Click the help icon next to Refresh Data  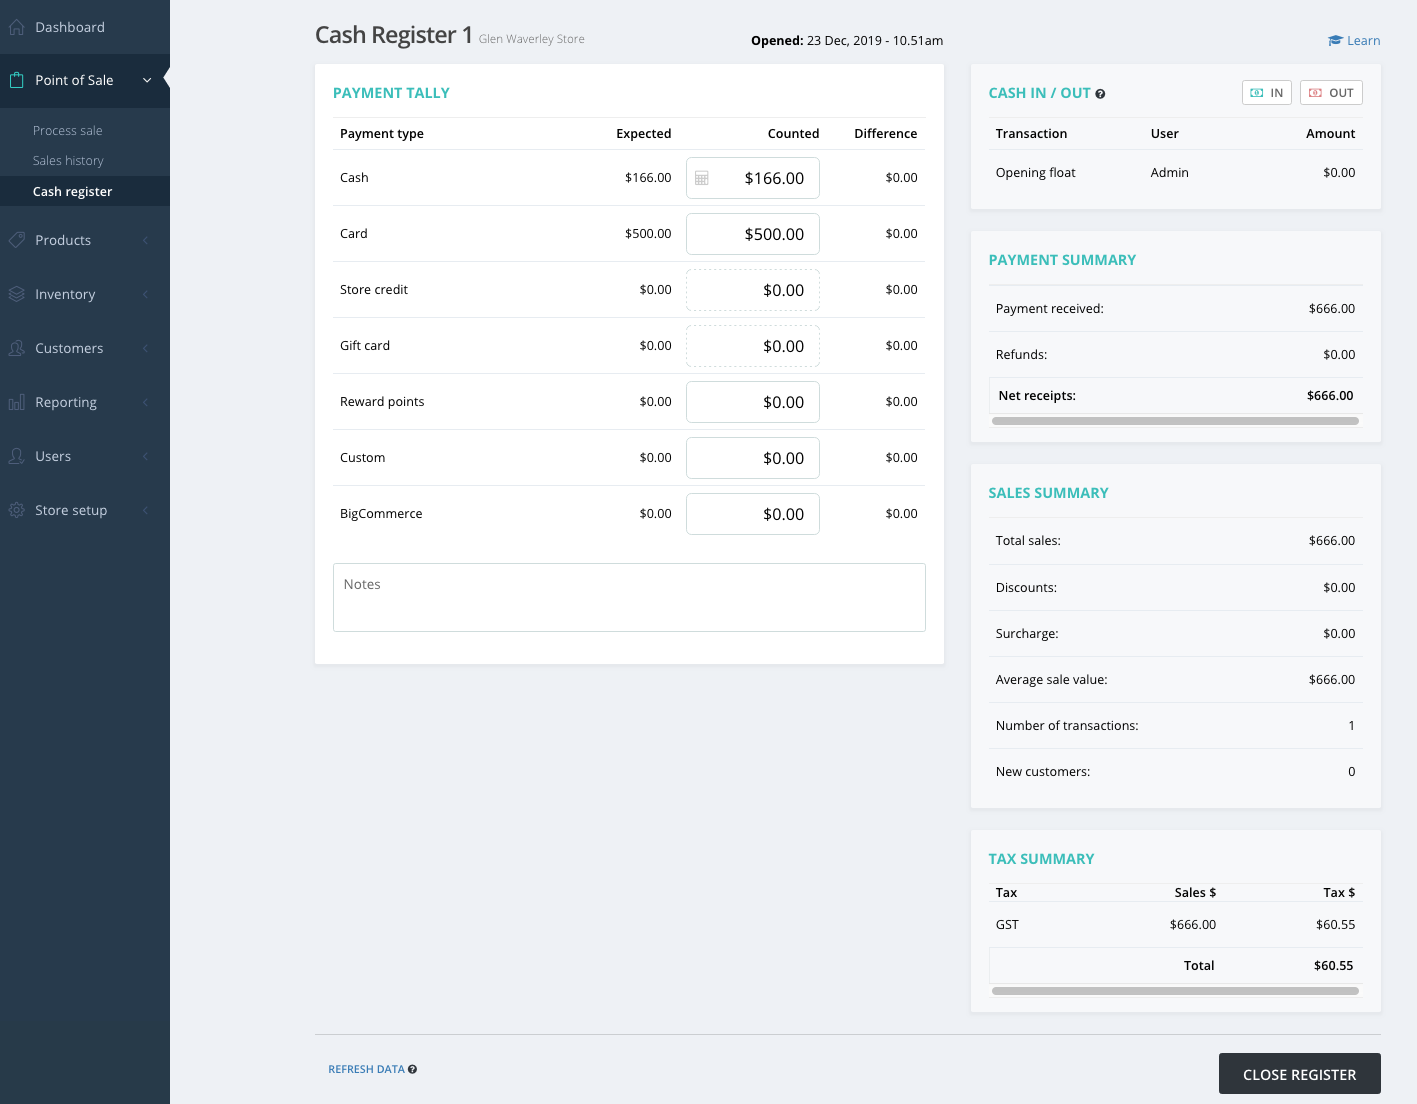tap(412, 1070)
